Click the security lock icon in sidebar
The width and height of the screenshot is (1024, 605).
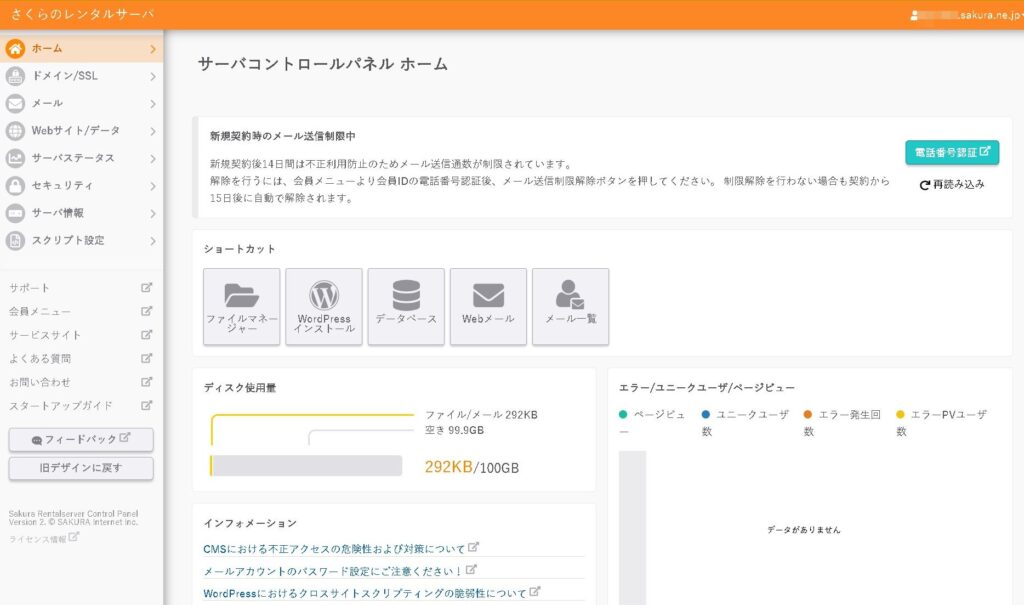point(15,186)
